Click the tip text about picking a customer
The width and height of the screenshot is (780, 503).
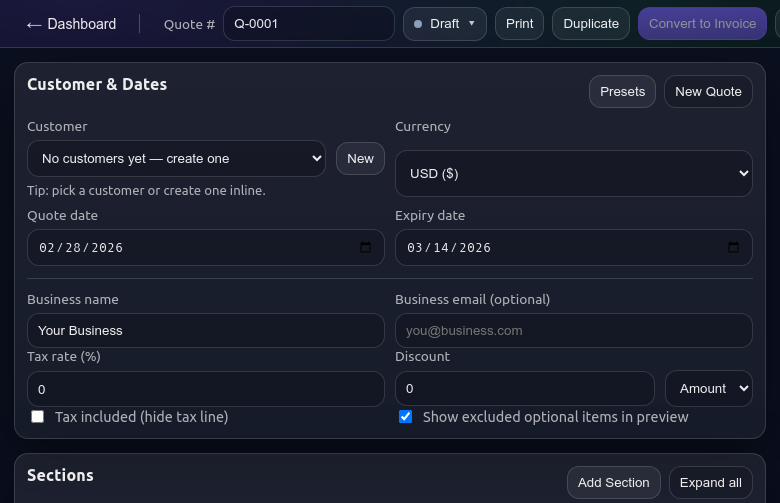pyautogui.click(x=146, y=191)
